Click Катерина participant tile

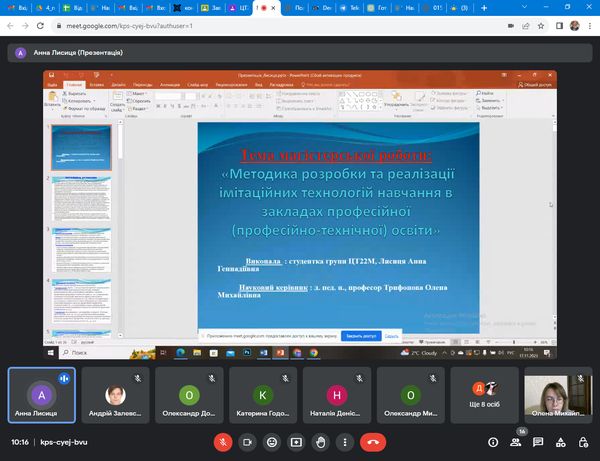click(x=263, y=394)
